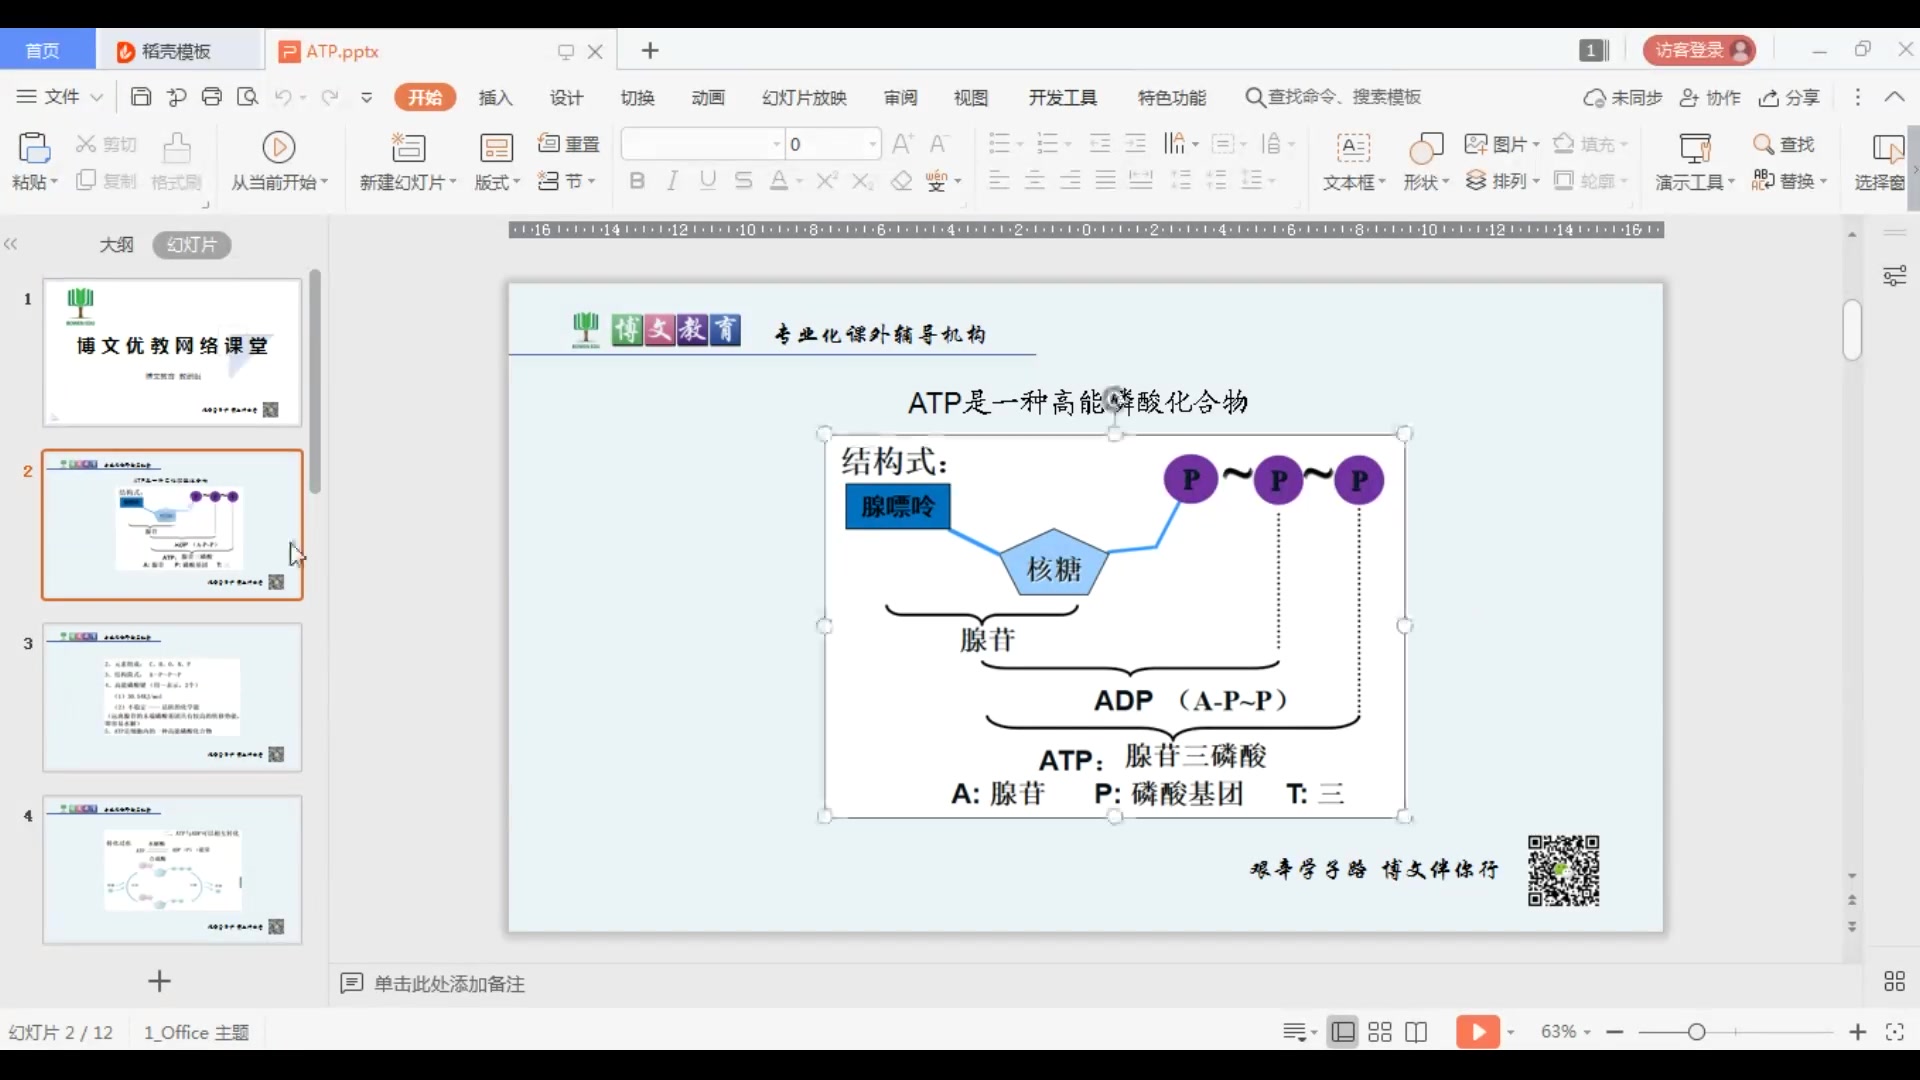This screenshot has width=1920, height=1080.
Task: Toggle normal view button in status bar
Action: [x=1343, y=1032]
